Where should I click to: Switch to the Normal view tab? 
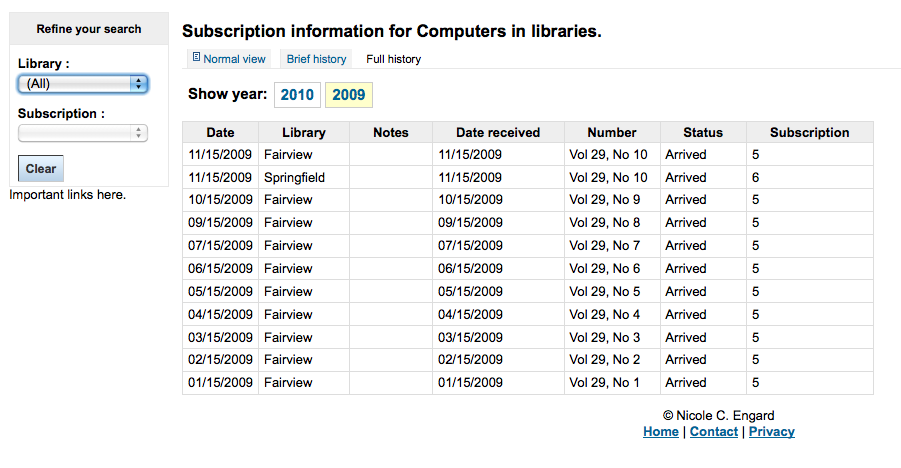pyautogui.click(x=234, y=59)
